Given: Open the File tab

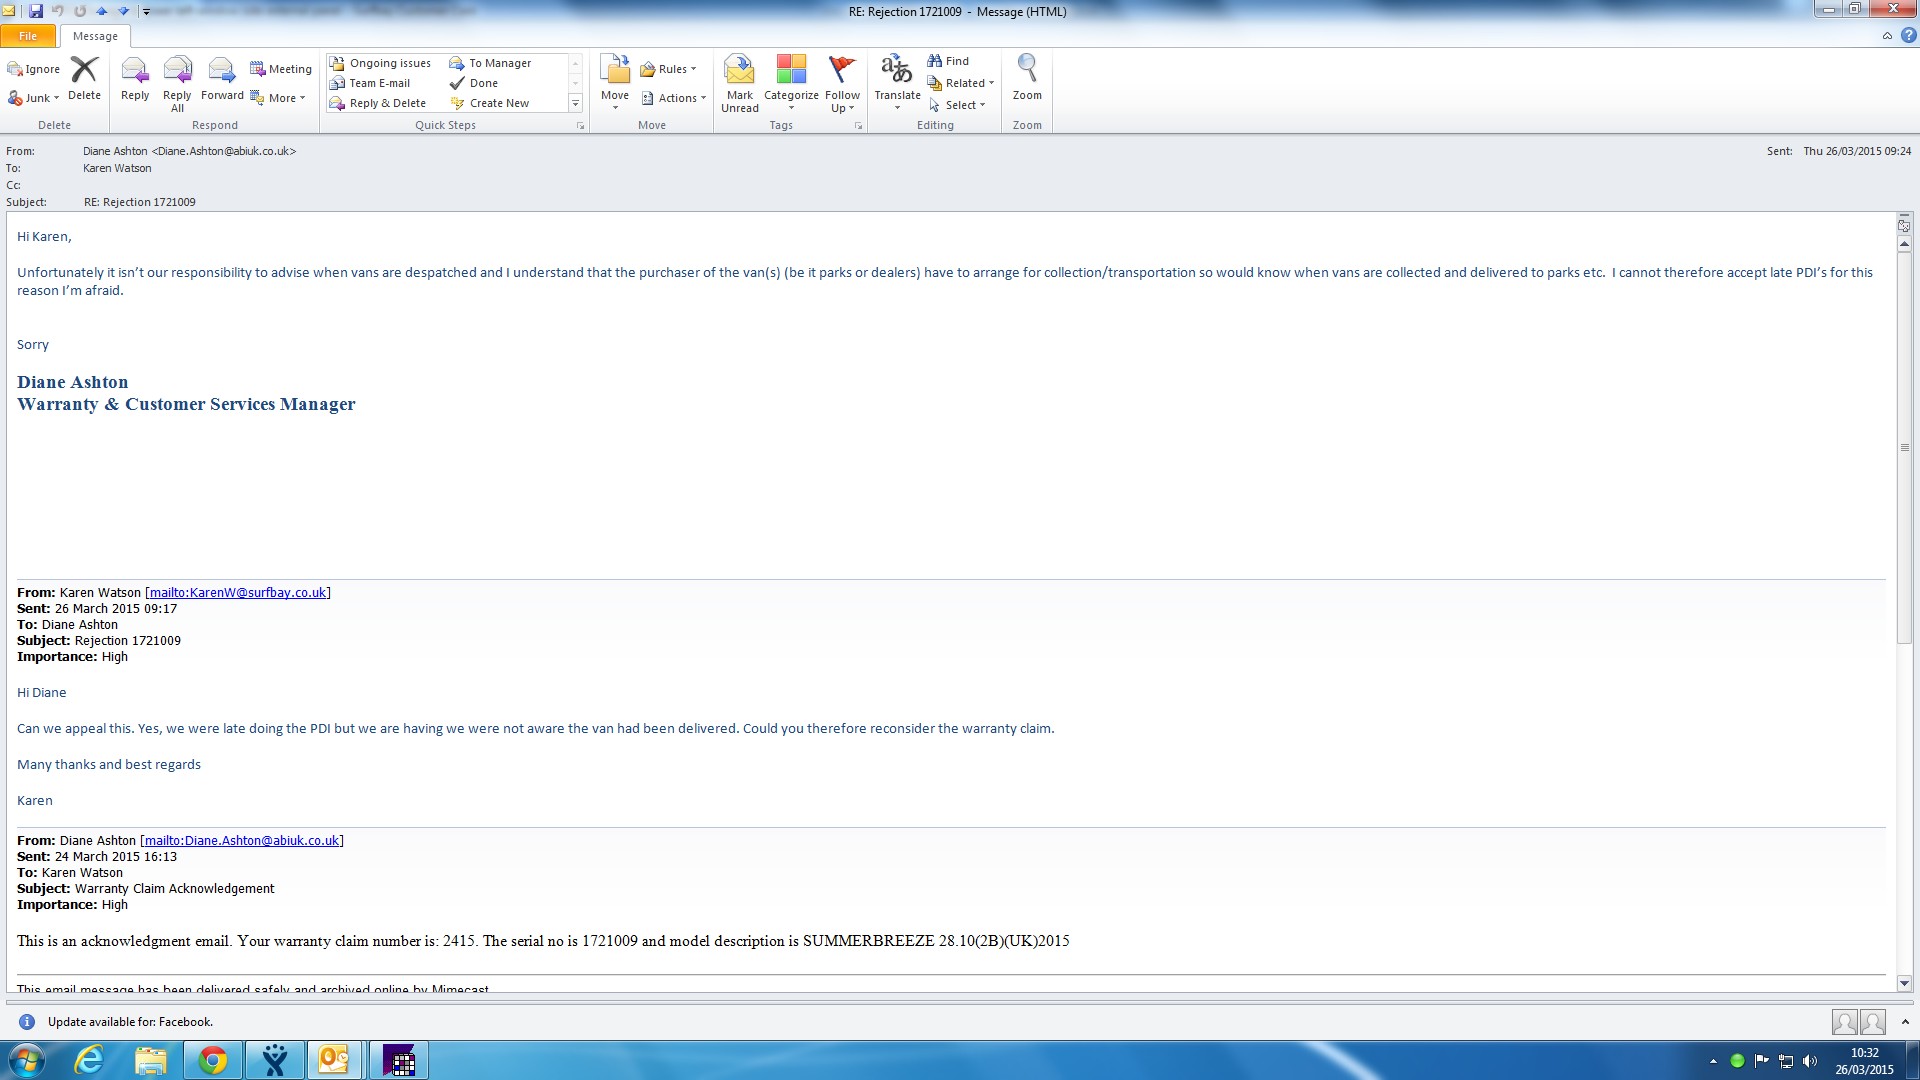Looking at the screenshot, I should (x=28, y=36).
